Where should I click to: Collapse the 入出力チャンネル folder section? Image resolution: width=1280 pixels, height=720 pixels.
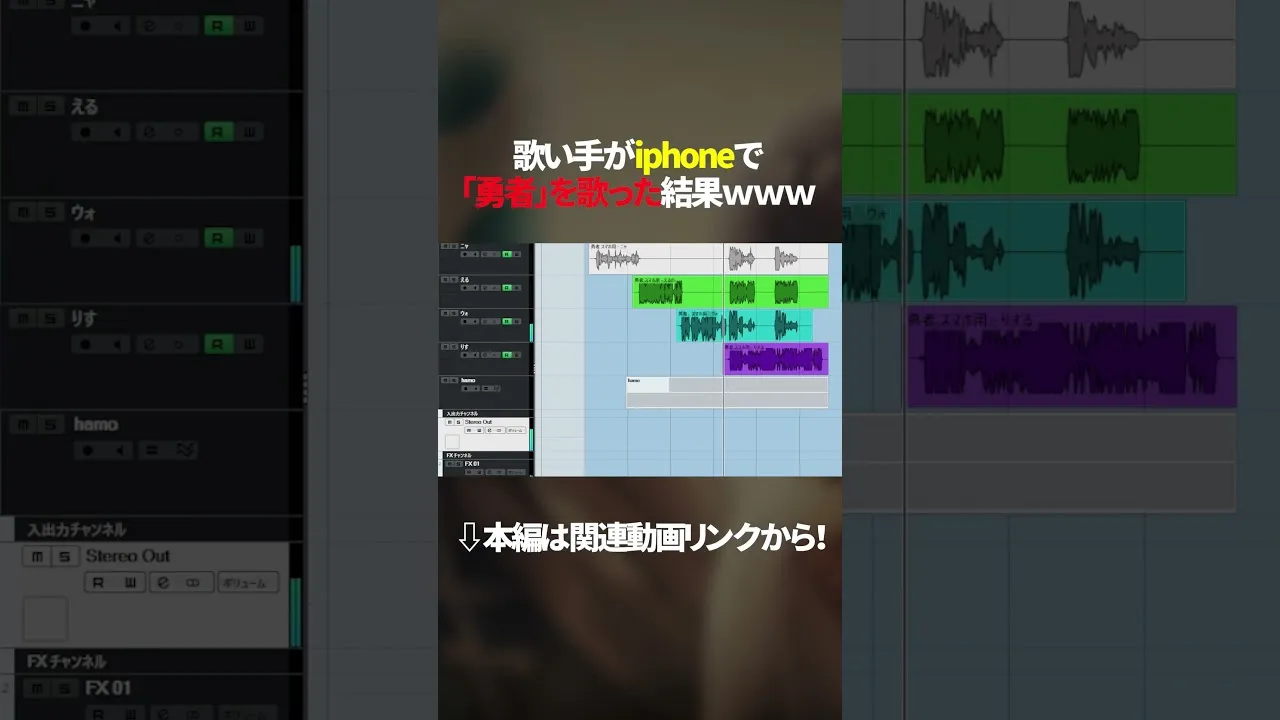(x=76, y=530)
